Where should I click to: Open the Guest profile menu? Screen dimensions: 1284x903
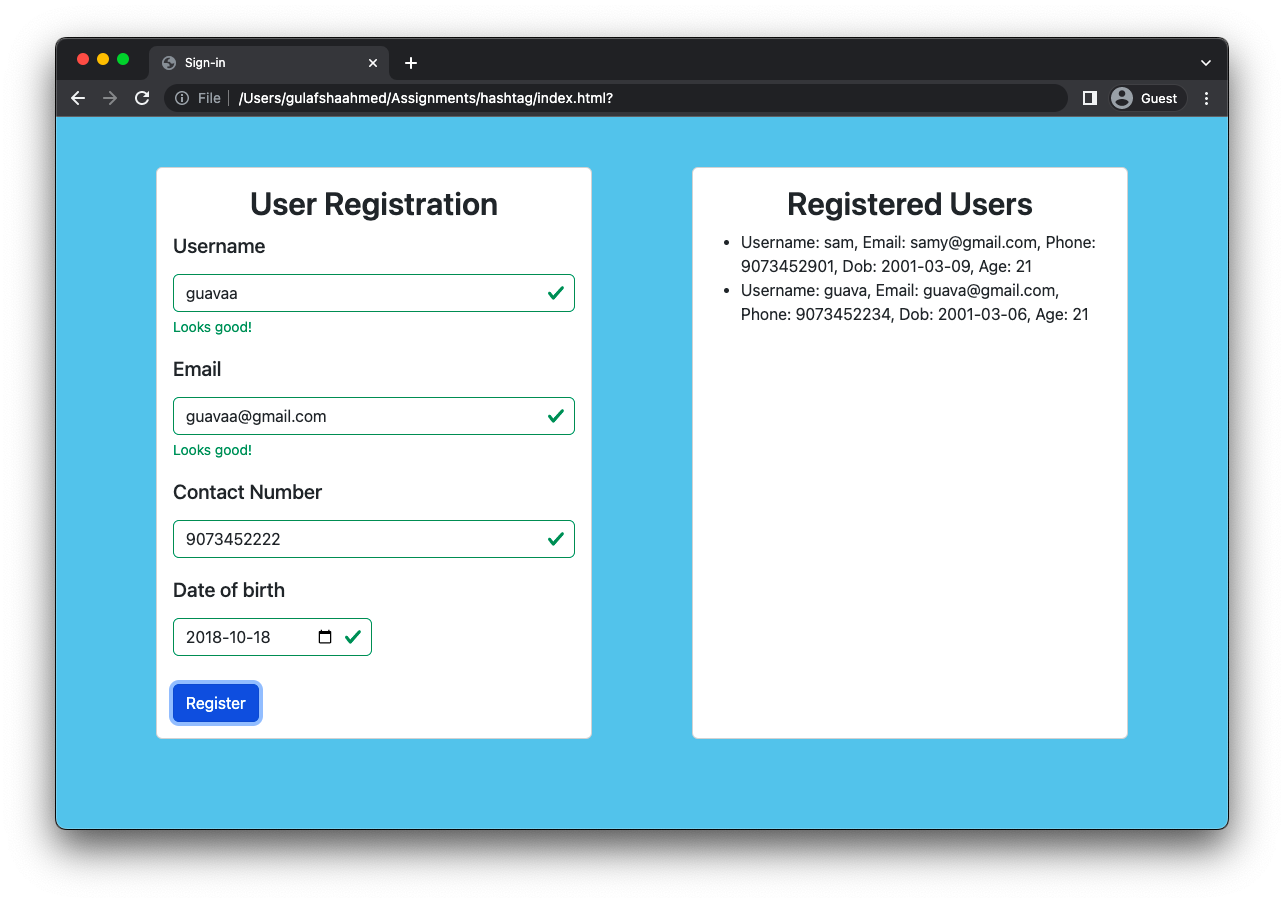[x=1147, y=98]
